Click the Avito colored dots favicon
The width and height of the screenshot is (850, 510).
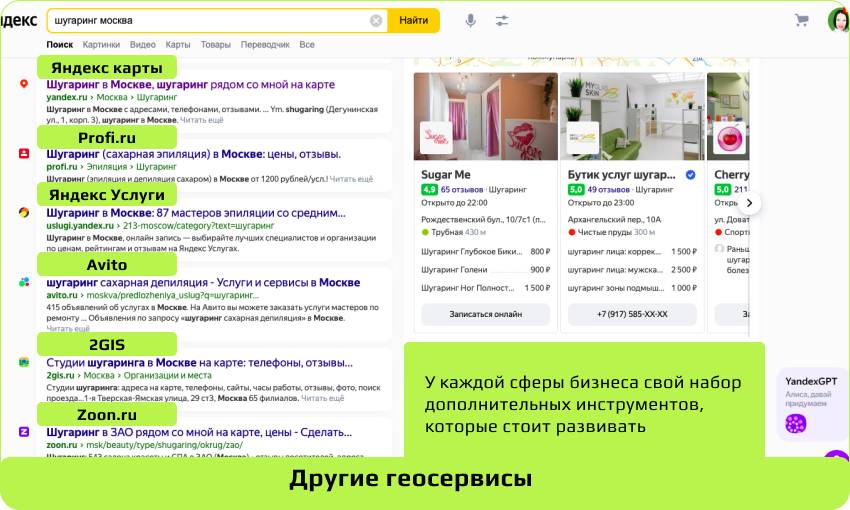click(24, 282)
